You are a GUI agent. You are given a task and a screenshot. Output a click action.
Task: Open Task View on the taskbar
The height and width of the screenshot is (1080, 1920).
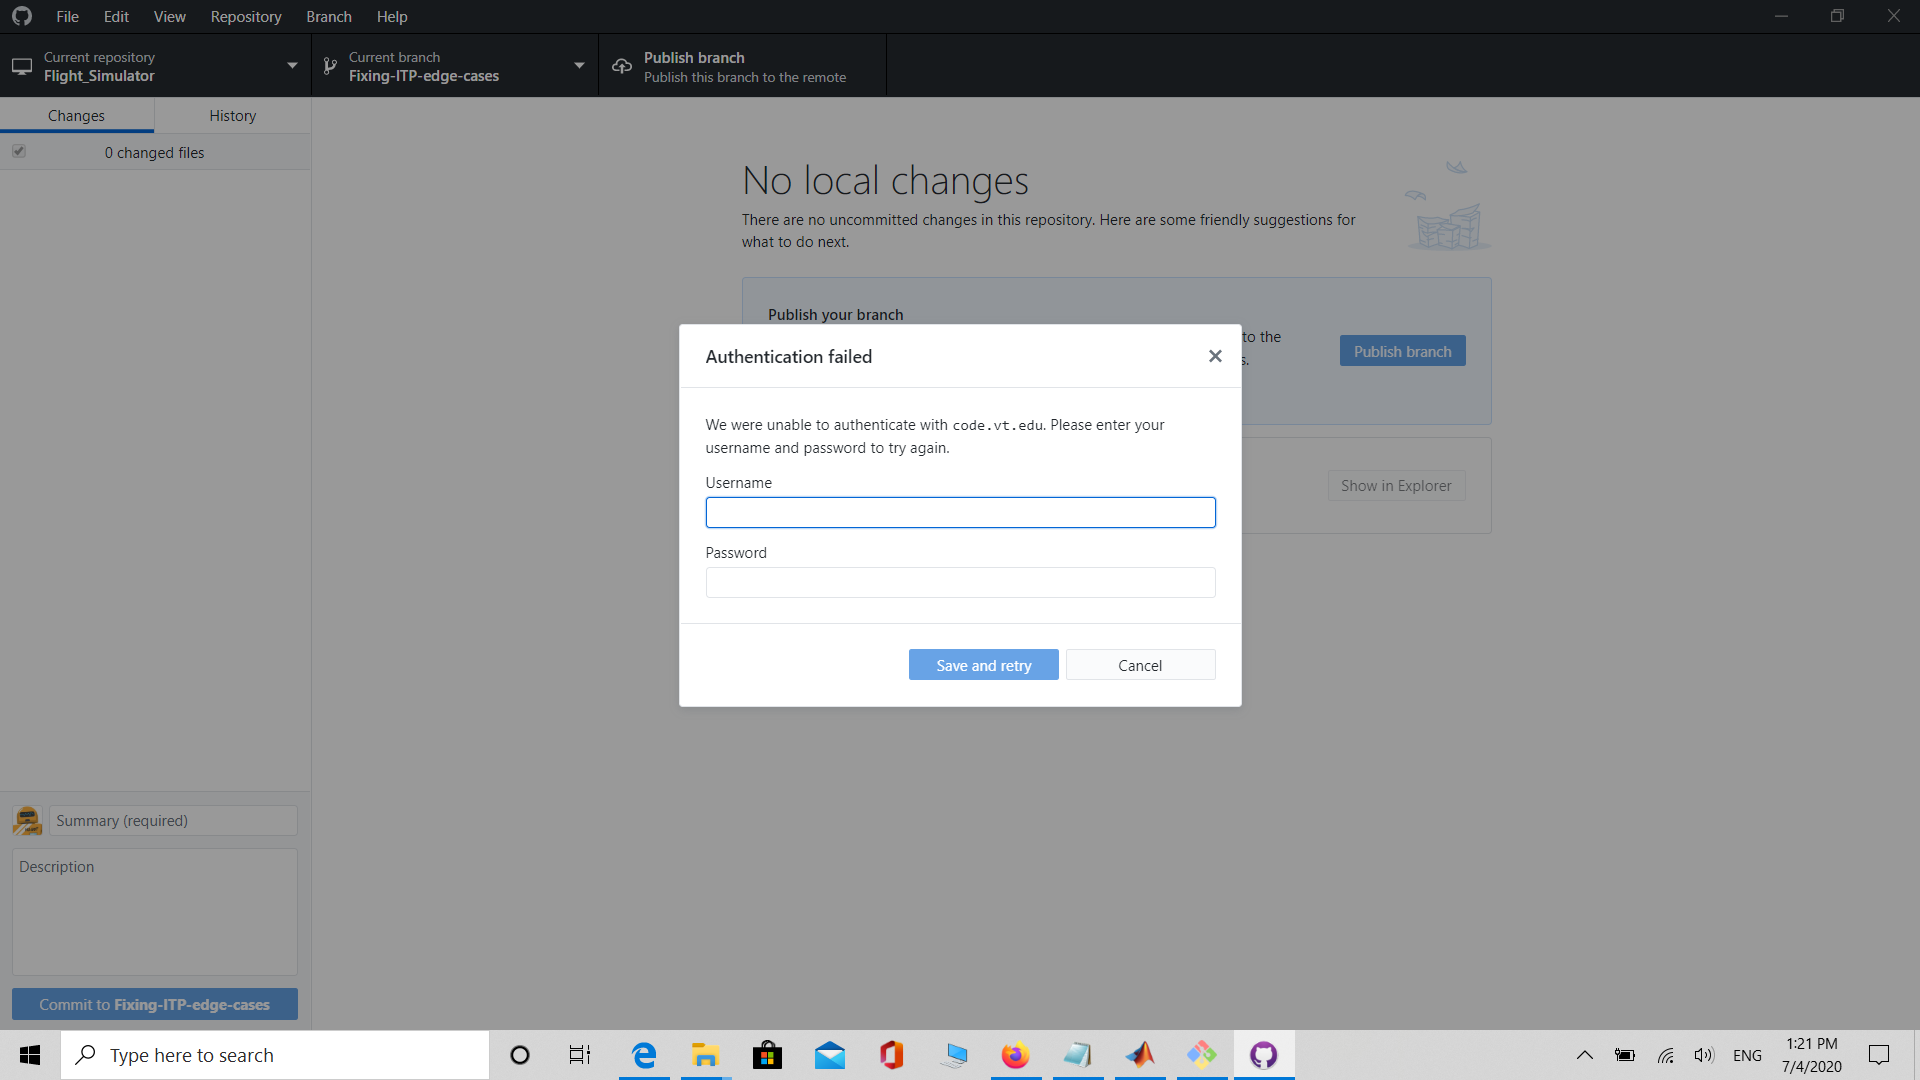coord(580,1055)
